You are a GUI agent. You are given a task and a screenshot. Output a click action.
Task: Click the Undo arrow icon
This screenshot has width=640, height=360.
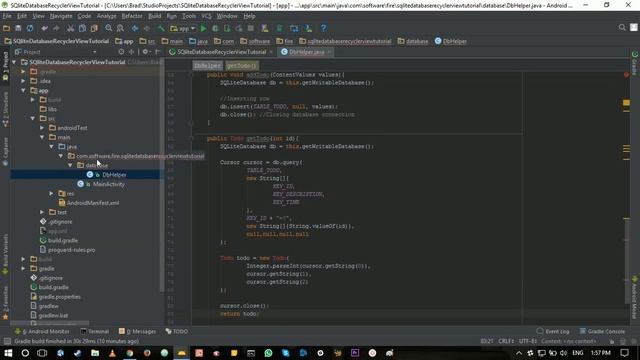pyautogui.click(x=44, y=28)
